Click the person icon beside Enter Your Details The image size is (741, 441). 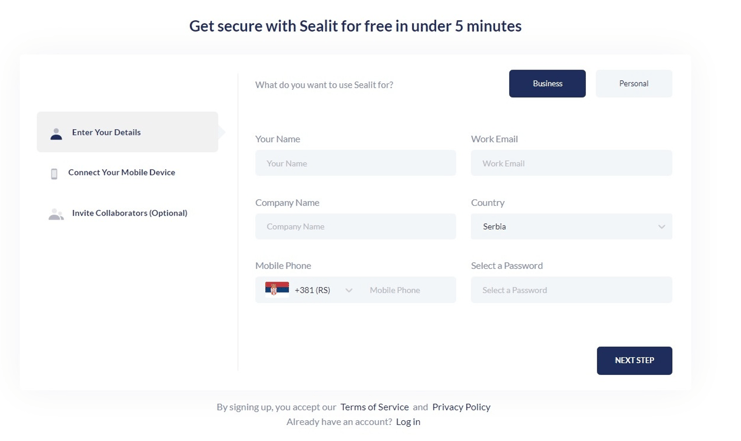coord(56,134)
